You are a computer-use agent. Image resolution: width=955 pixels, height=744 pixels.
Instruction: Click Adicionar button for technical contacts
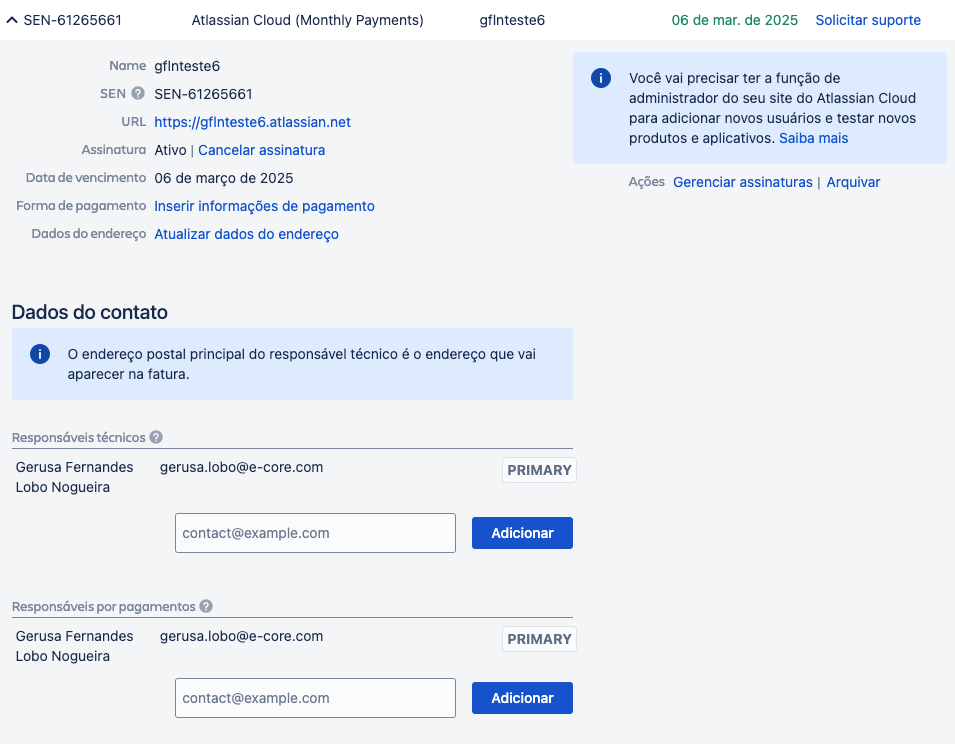coord(522,533)
